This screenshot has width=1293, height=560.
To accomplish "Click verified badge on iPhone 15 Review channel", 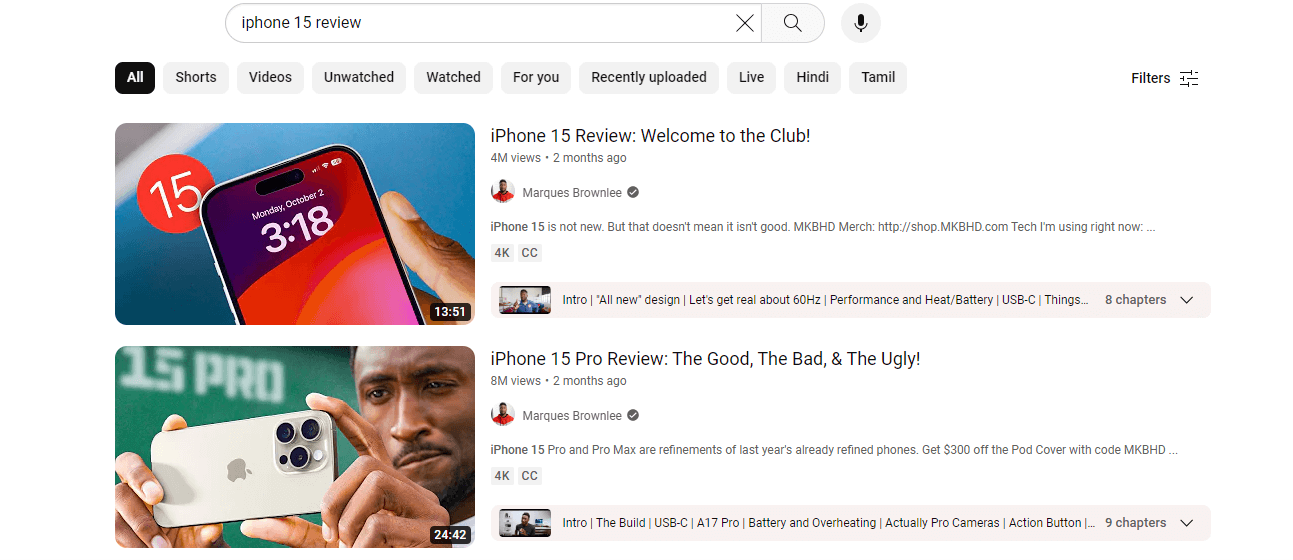I will click(633, 192).
